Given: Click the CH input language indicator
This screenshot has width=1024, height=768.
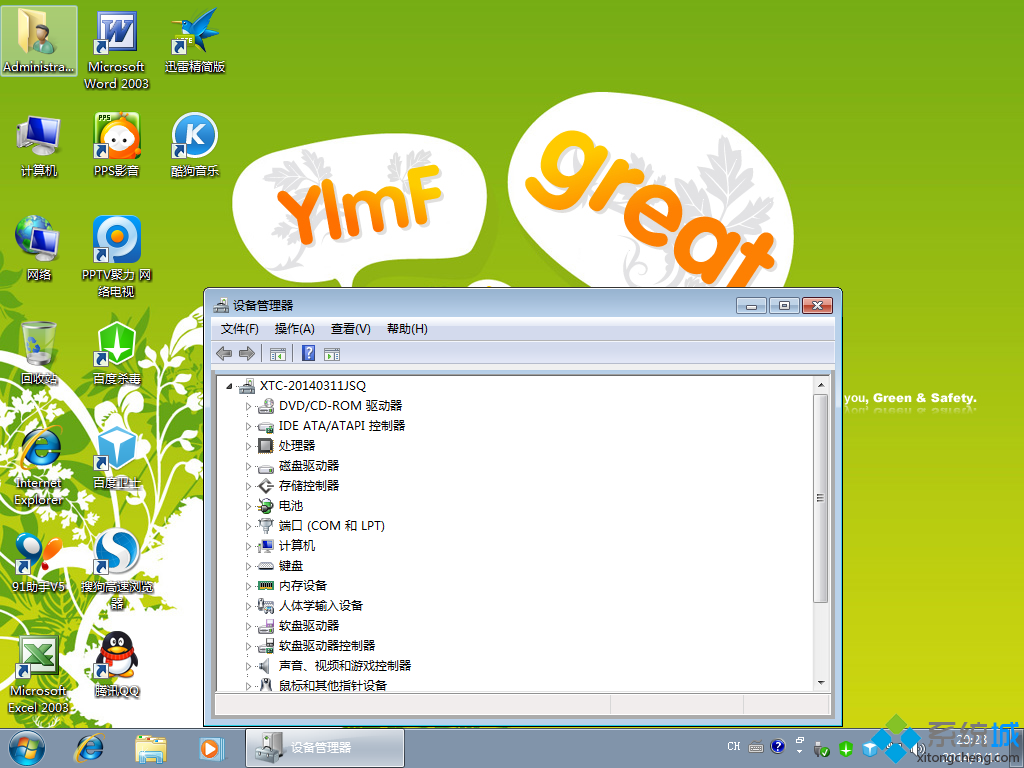Looking at the screenshot, I should (x=734, y=747).
